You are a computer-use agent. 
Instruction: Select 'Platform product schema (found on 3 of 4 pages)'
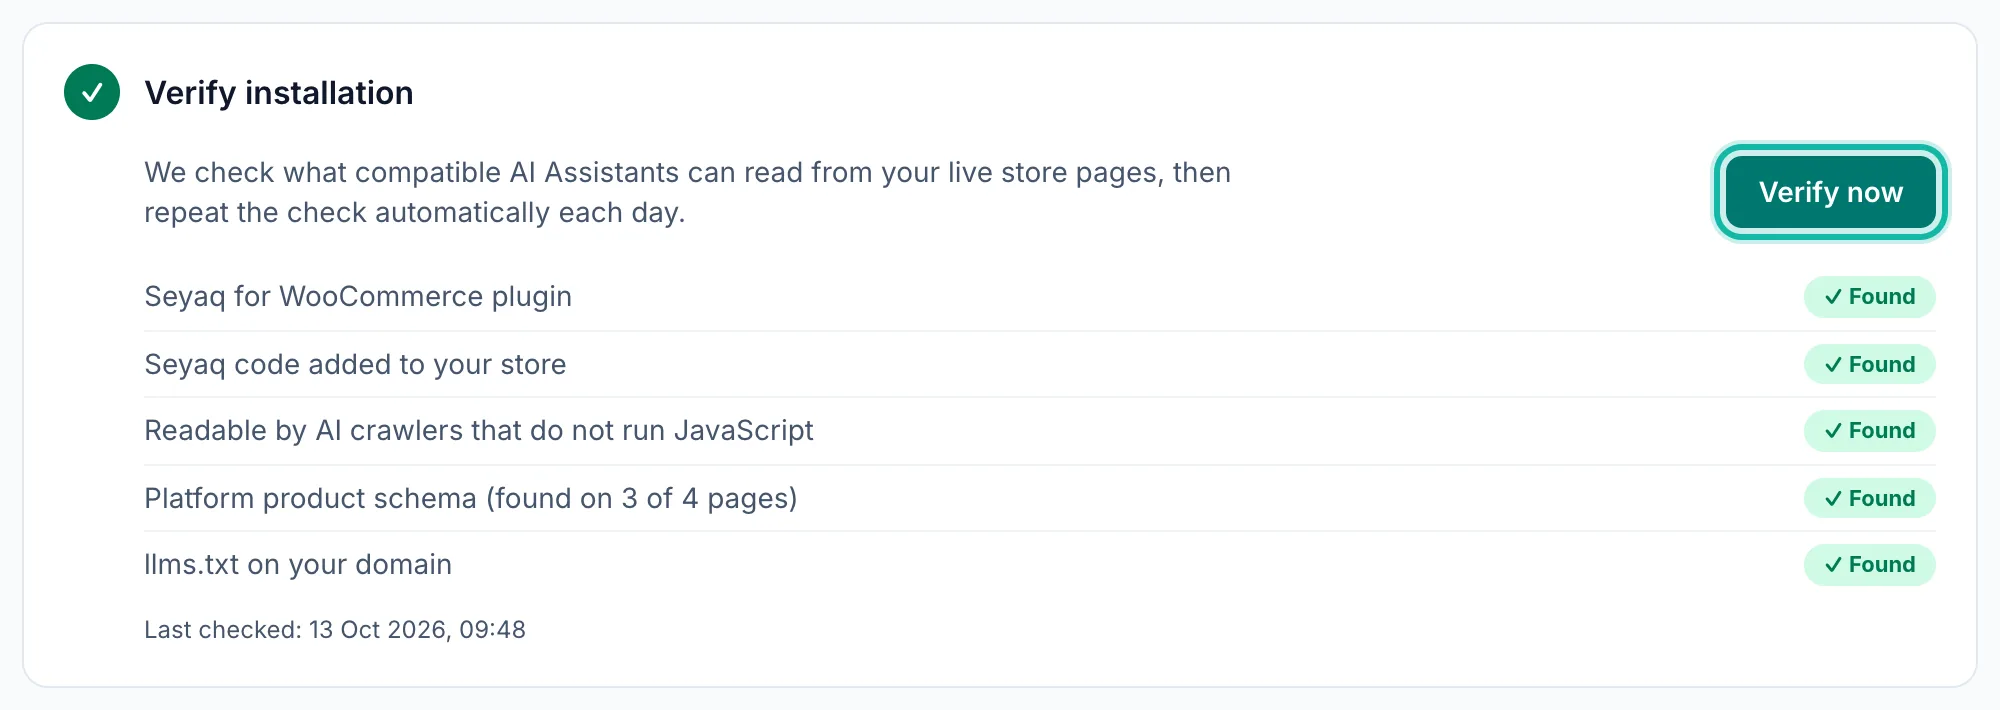click(x=471, y=498)
